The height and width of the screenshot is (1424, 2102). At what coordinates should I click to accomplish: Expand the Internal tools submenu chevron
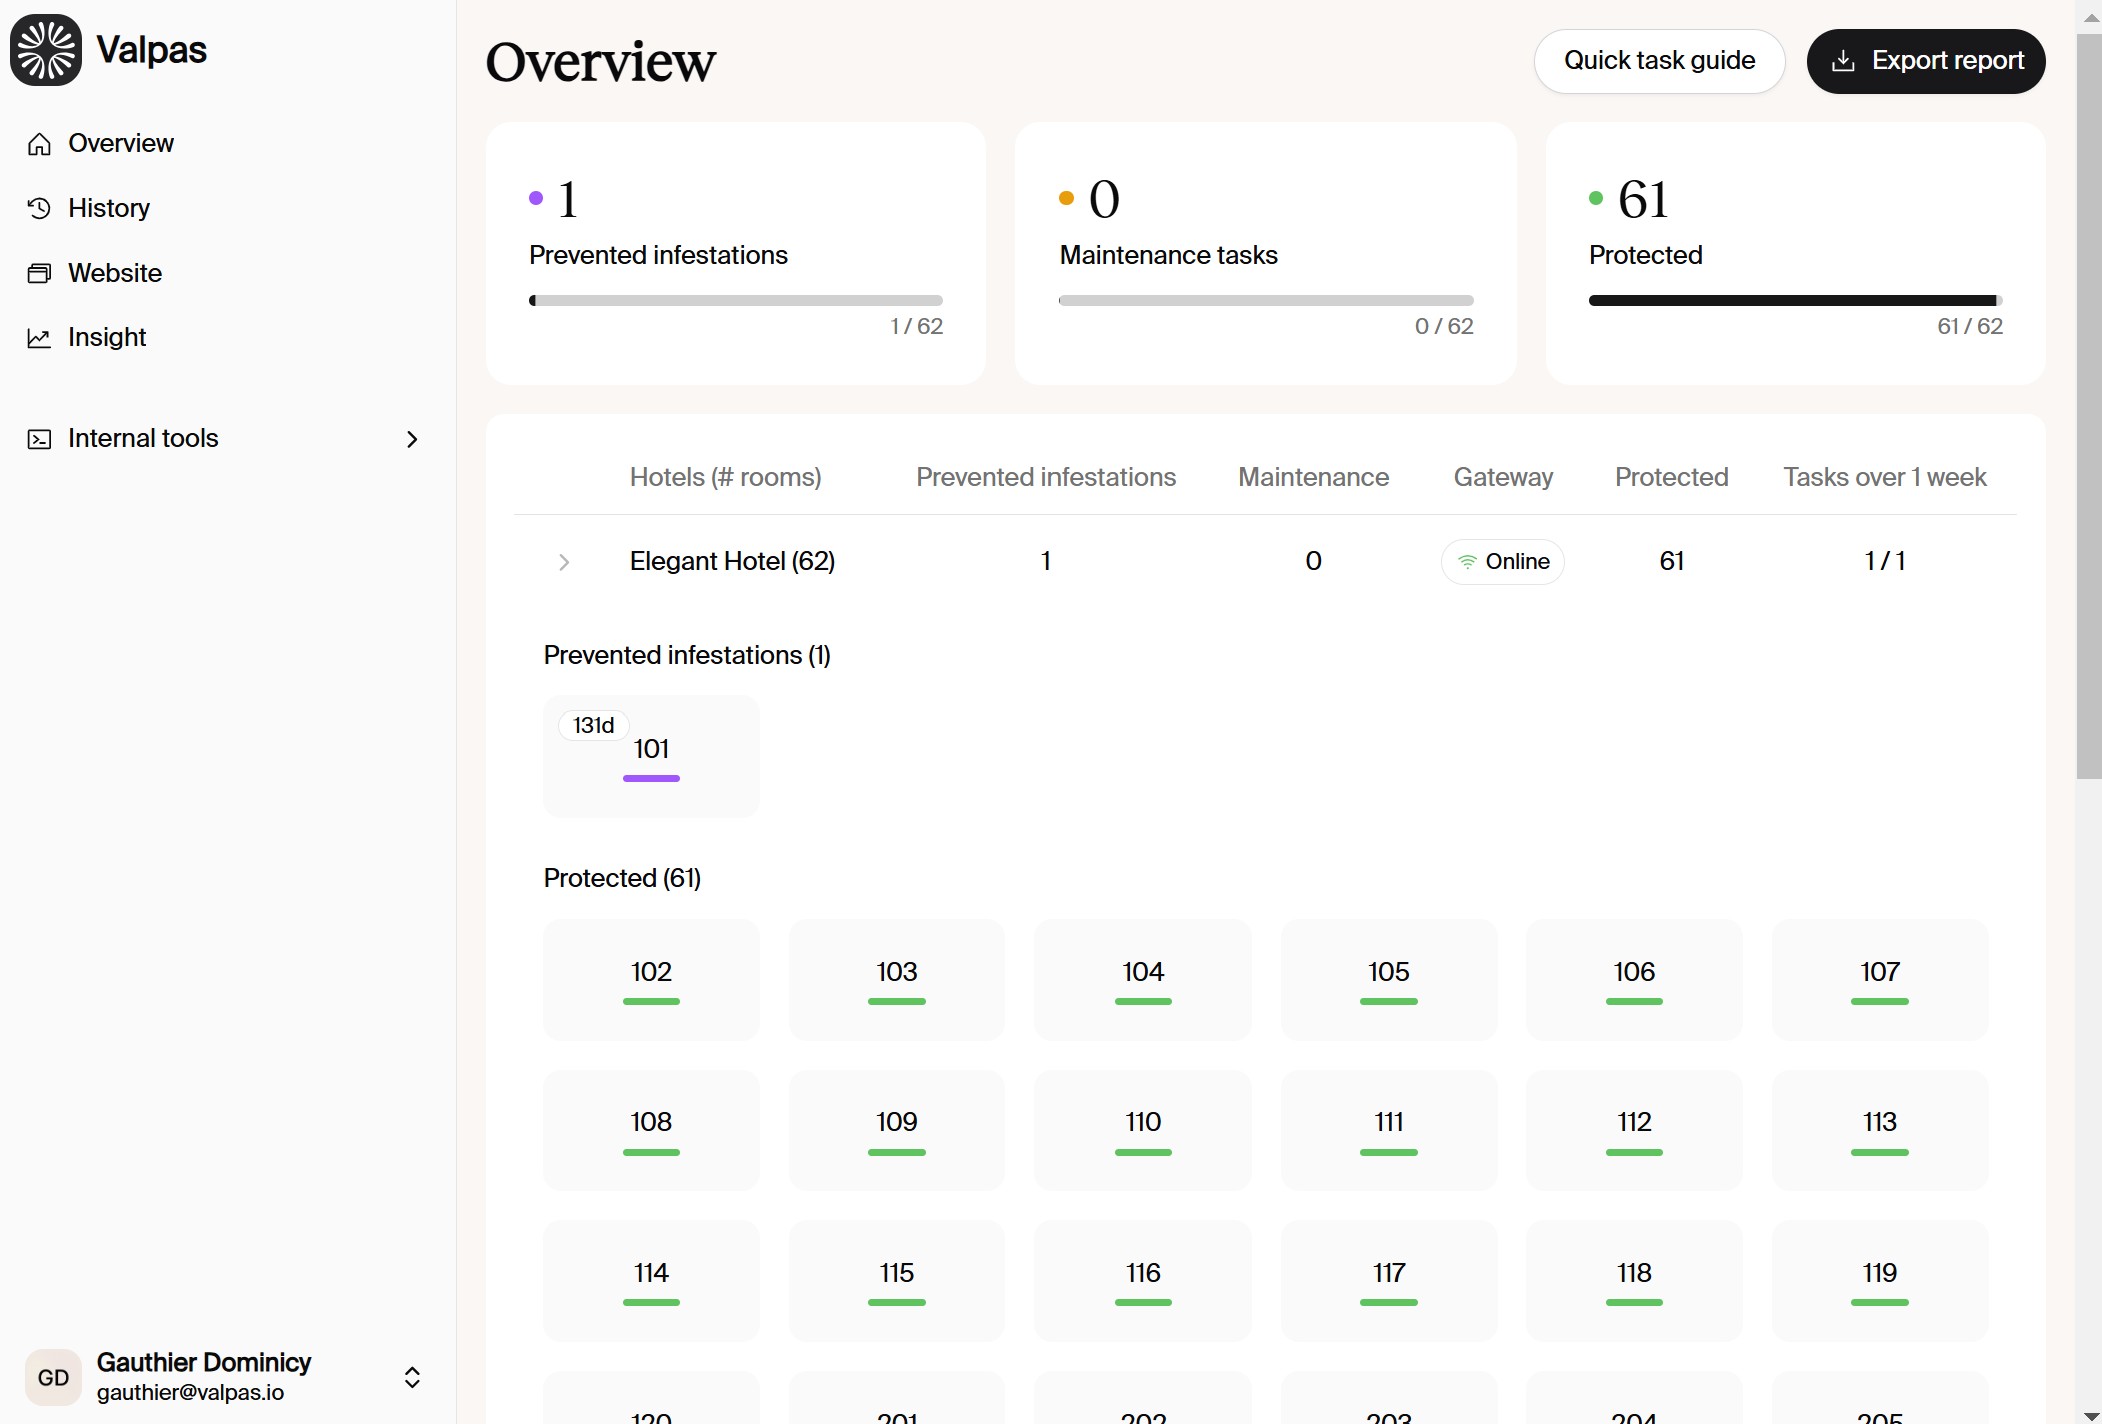(x=412, y=439)
